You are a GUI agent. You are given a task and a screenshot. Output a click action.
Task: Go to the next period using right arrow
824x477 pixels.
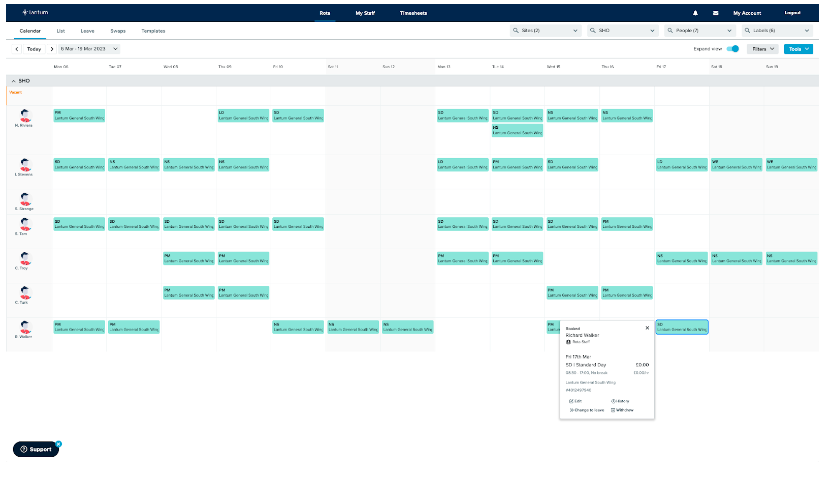click(52, 49)
